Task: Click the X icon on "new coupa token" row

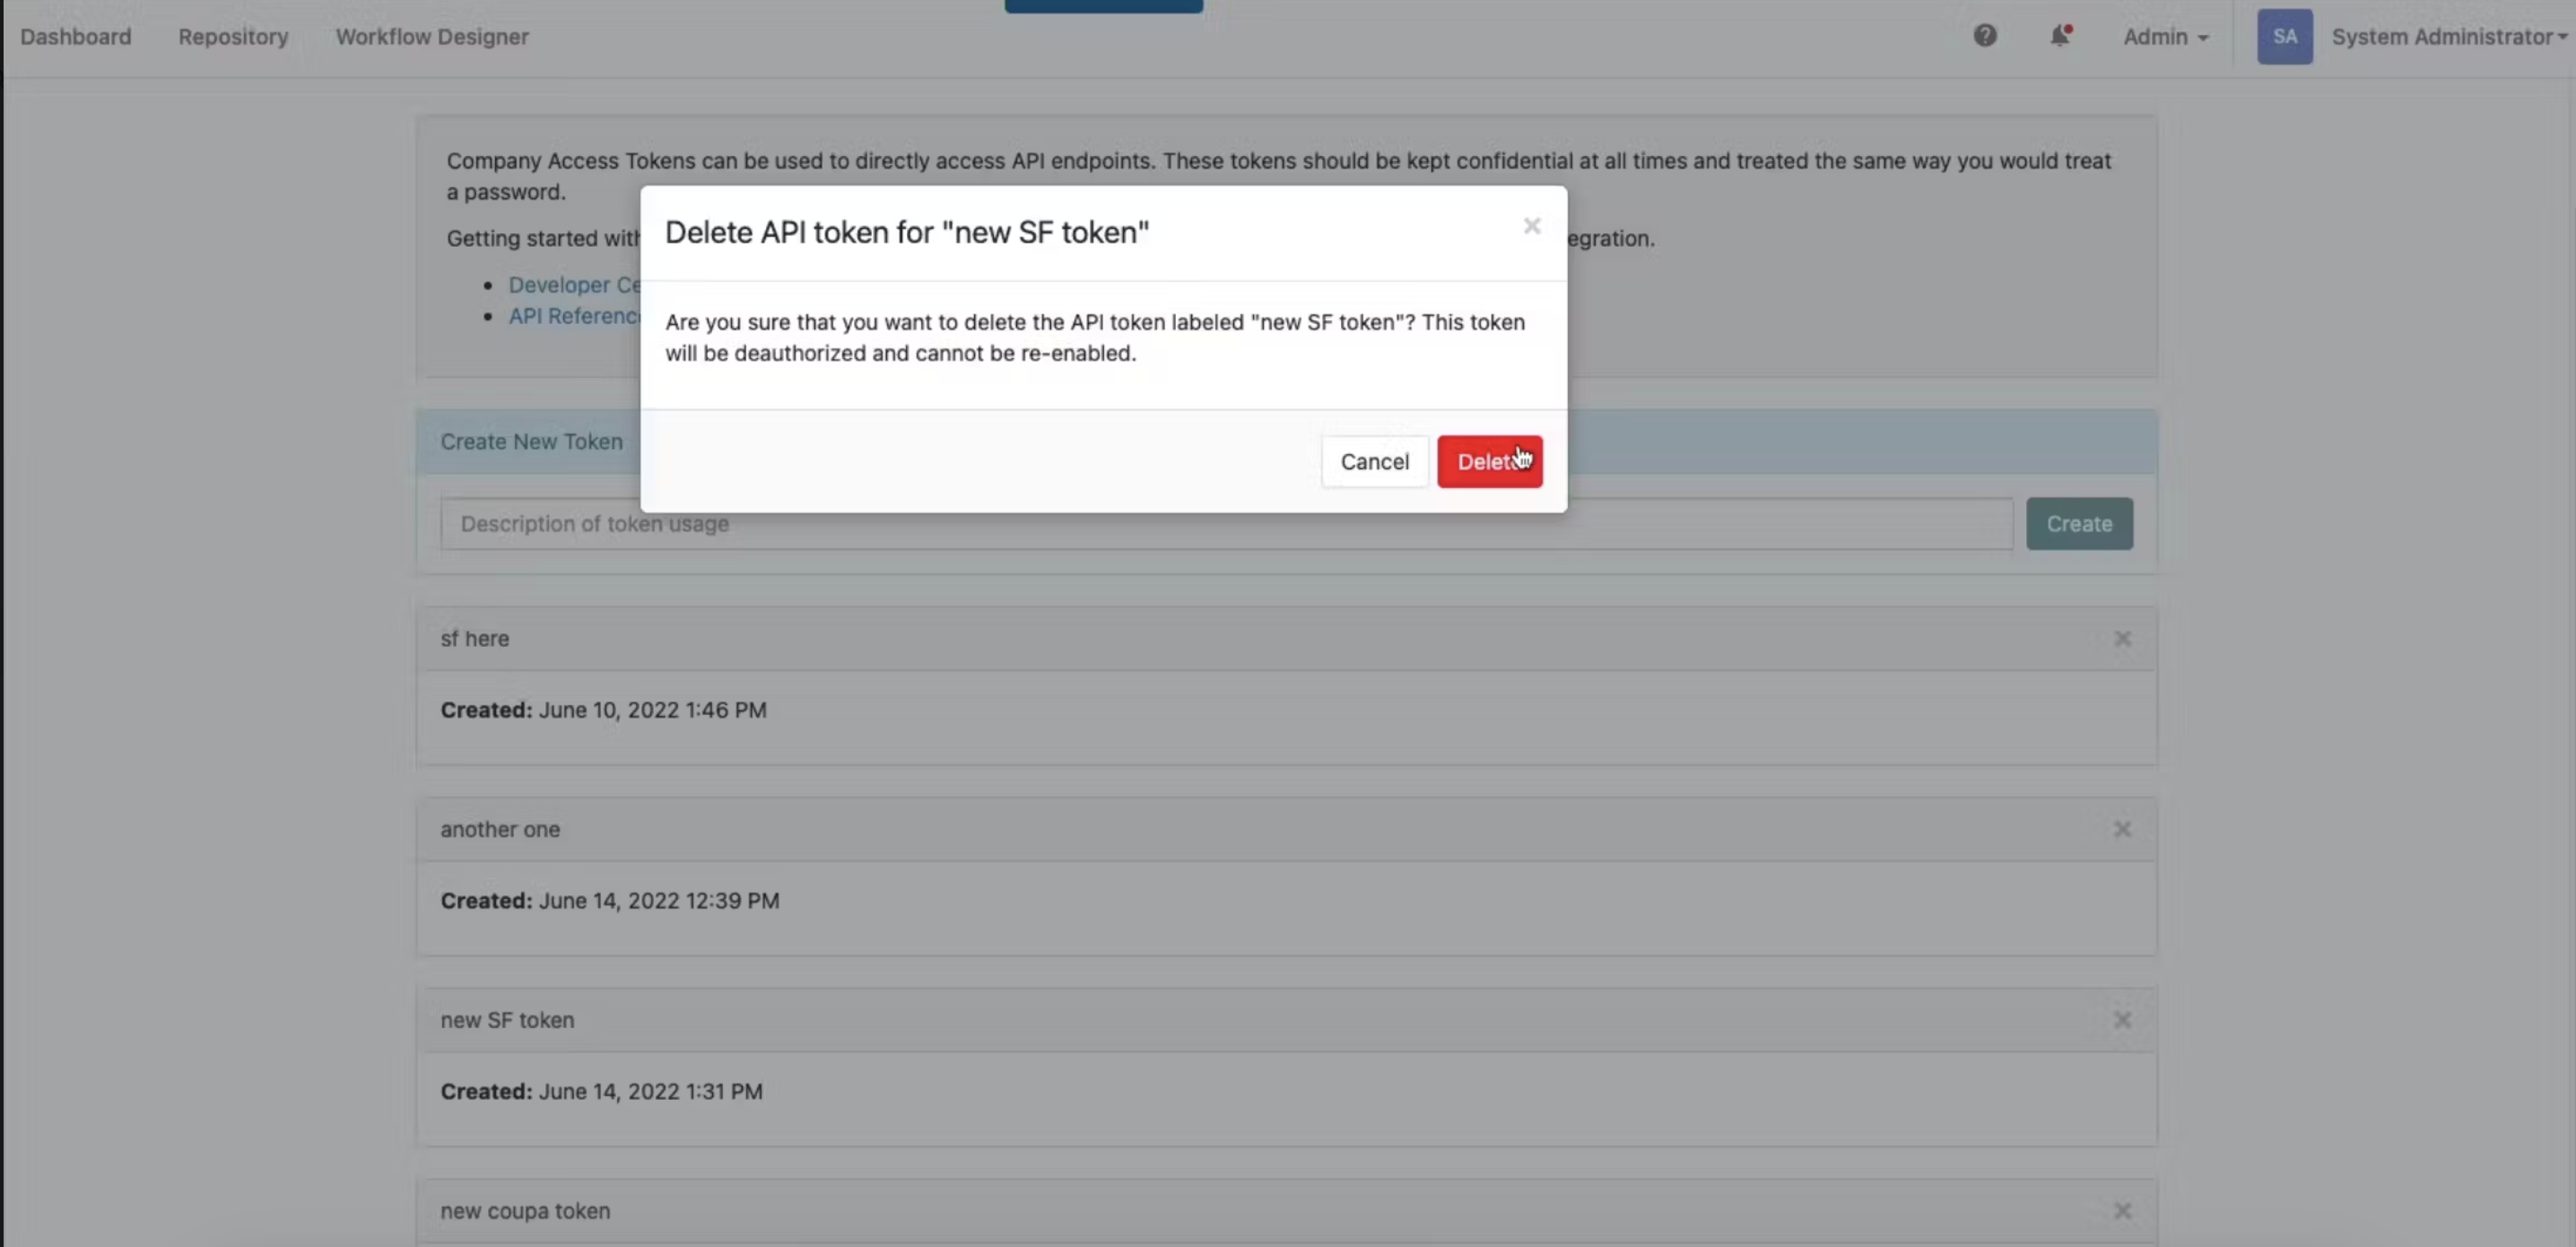Action: point(2123,1210)
